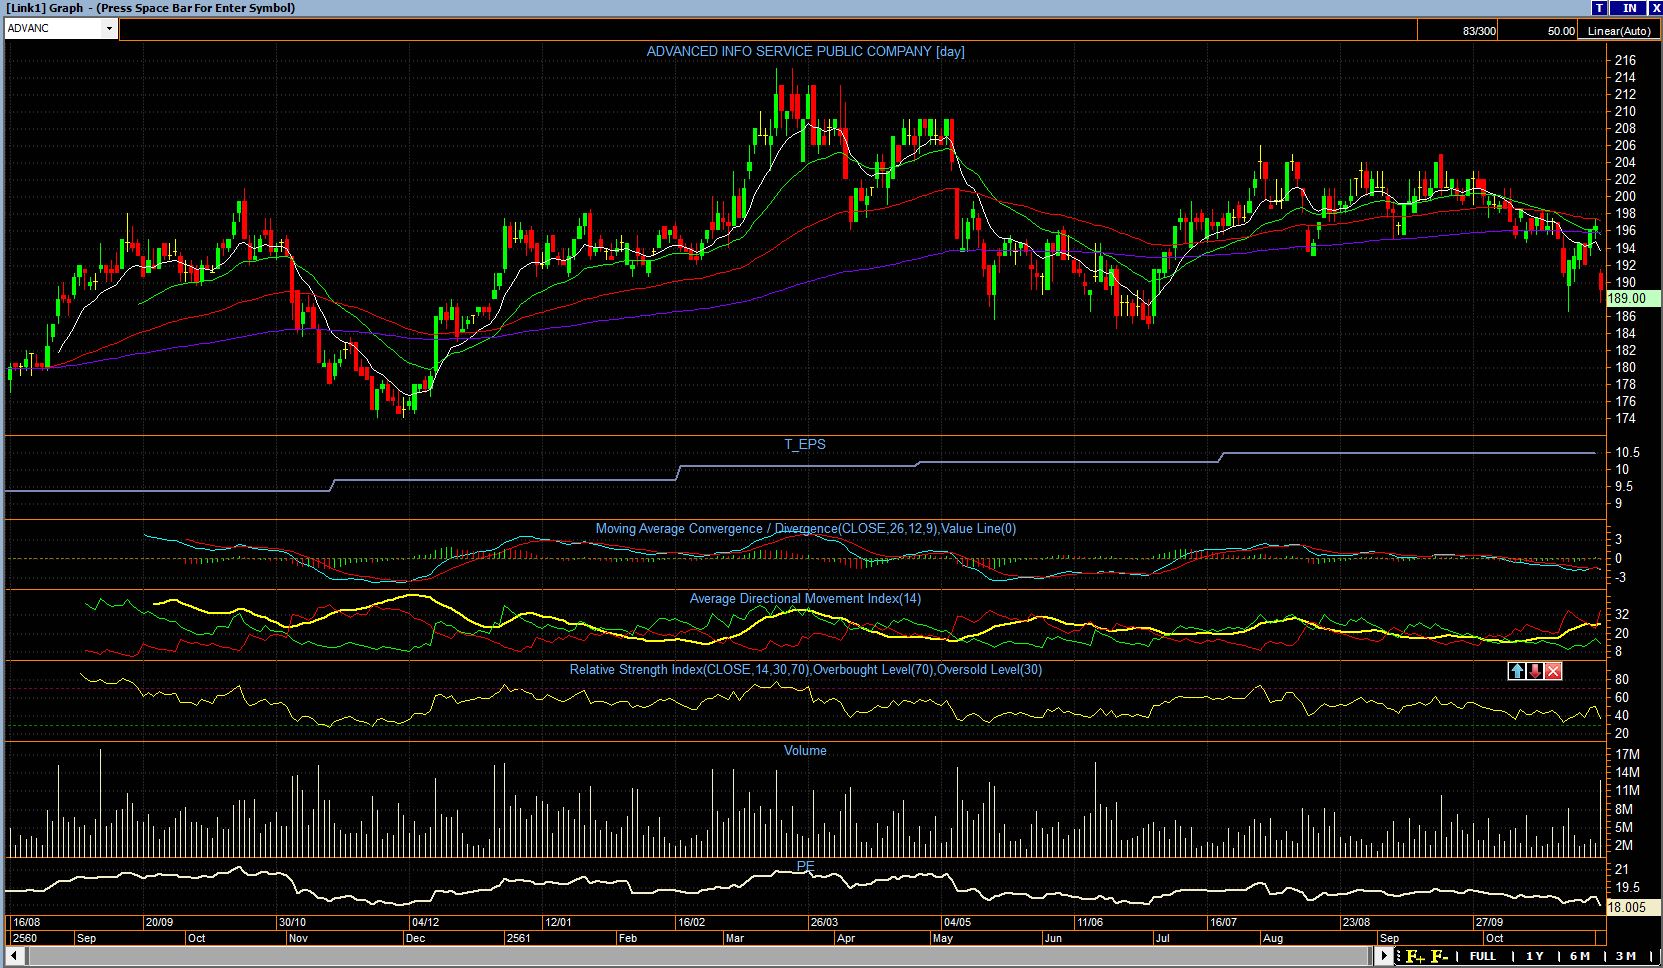Screen dimensions: 1663x968
Task: Switch chart to 1Y period
Action: (1534, 957)
